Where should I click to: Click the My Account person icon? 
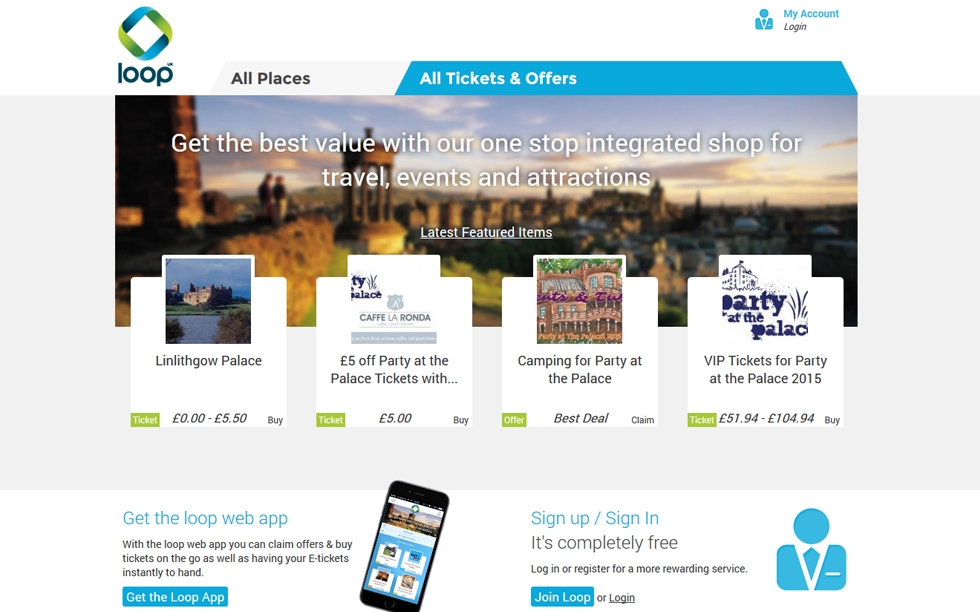(763, 19)
